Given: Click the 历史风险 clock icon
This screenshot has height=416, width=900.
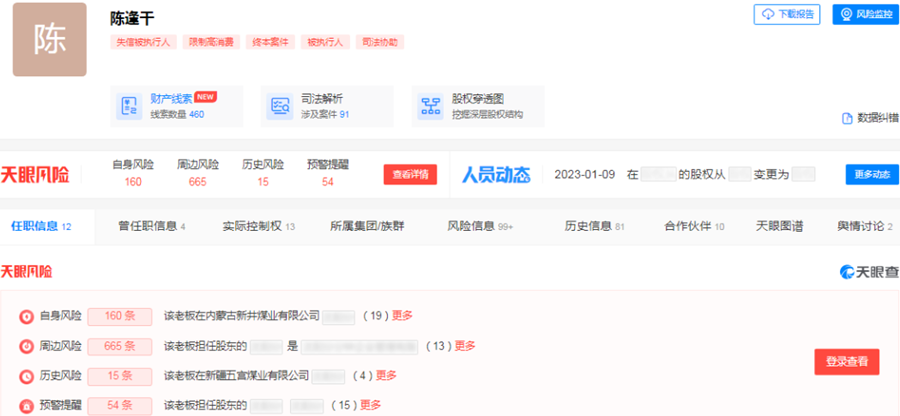Looking at the screenshot, I should pos(26,376).
